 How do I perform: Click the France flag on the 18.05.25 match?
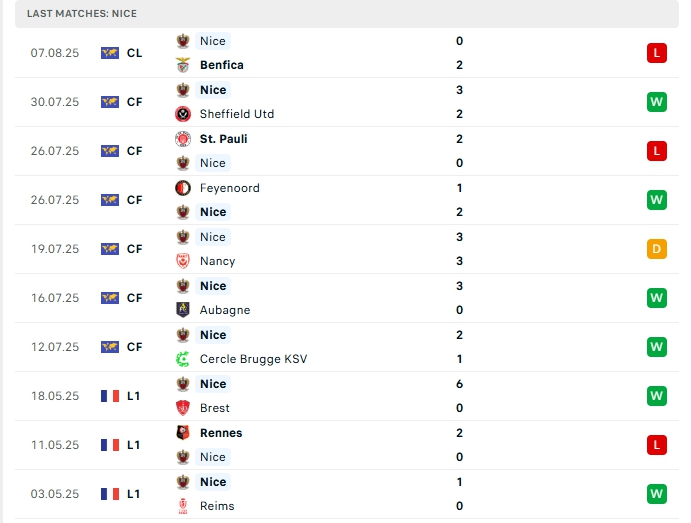[x=110, y=396]
